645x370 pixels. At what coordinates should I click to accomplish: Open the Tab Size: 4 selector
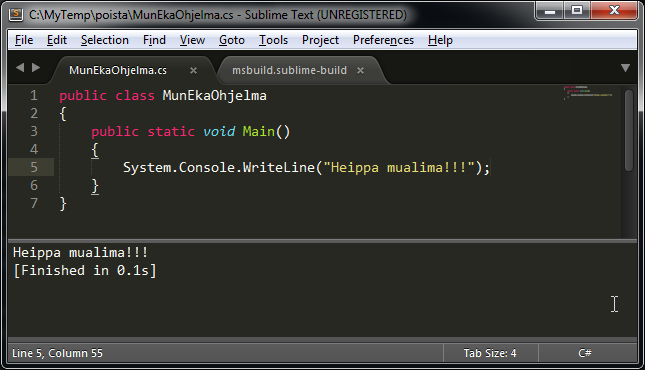pyautogui.click(x=490, y=353)
